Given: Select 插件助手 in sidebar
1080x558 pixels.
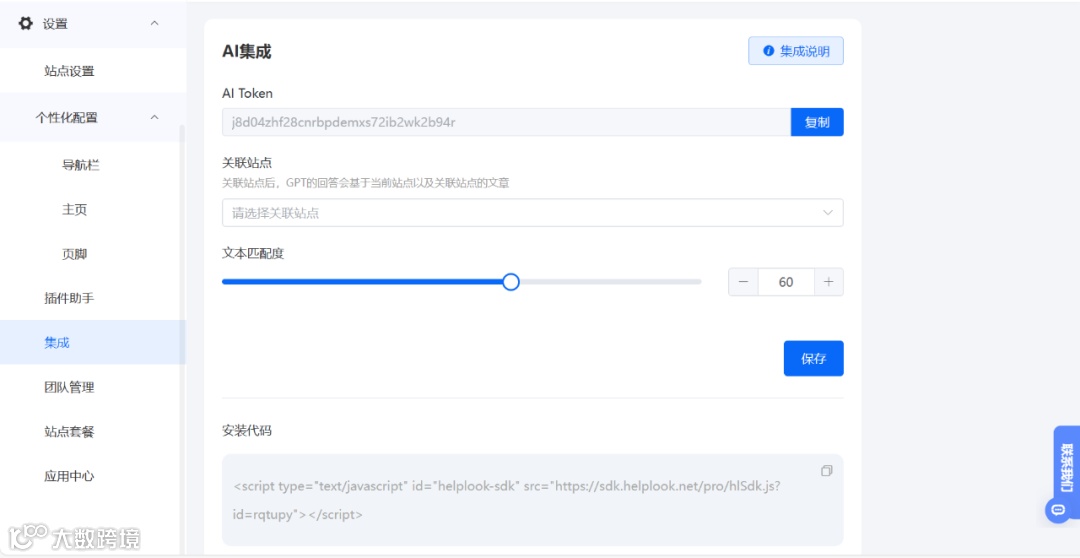Looking at the screenshot, I should 69,298.
